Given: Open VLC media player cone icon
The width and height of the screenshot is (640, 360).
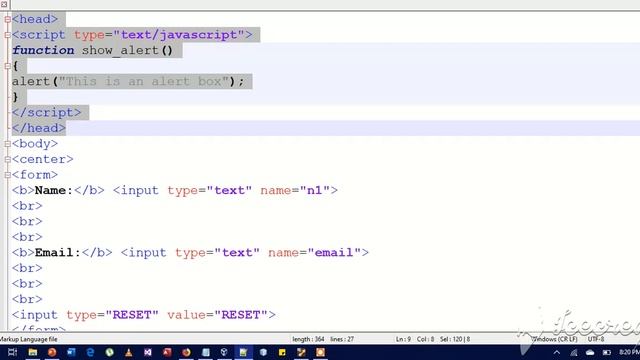Looking at the screenshot, I should click(129, 352).
